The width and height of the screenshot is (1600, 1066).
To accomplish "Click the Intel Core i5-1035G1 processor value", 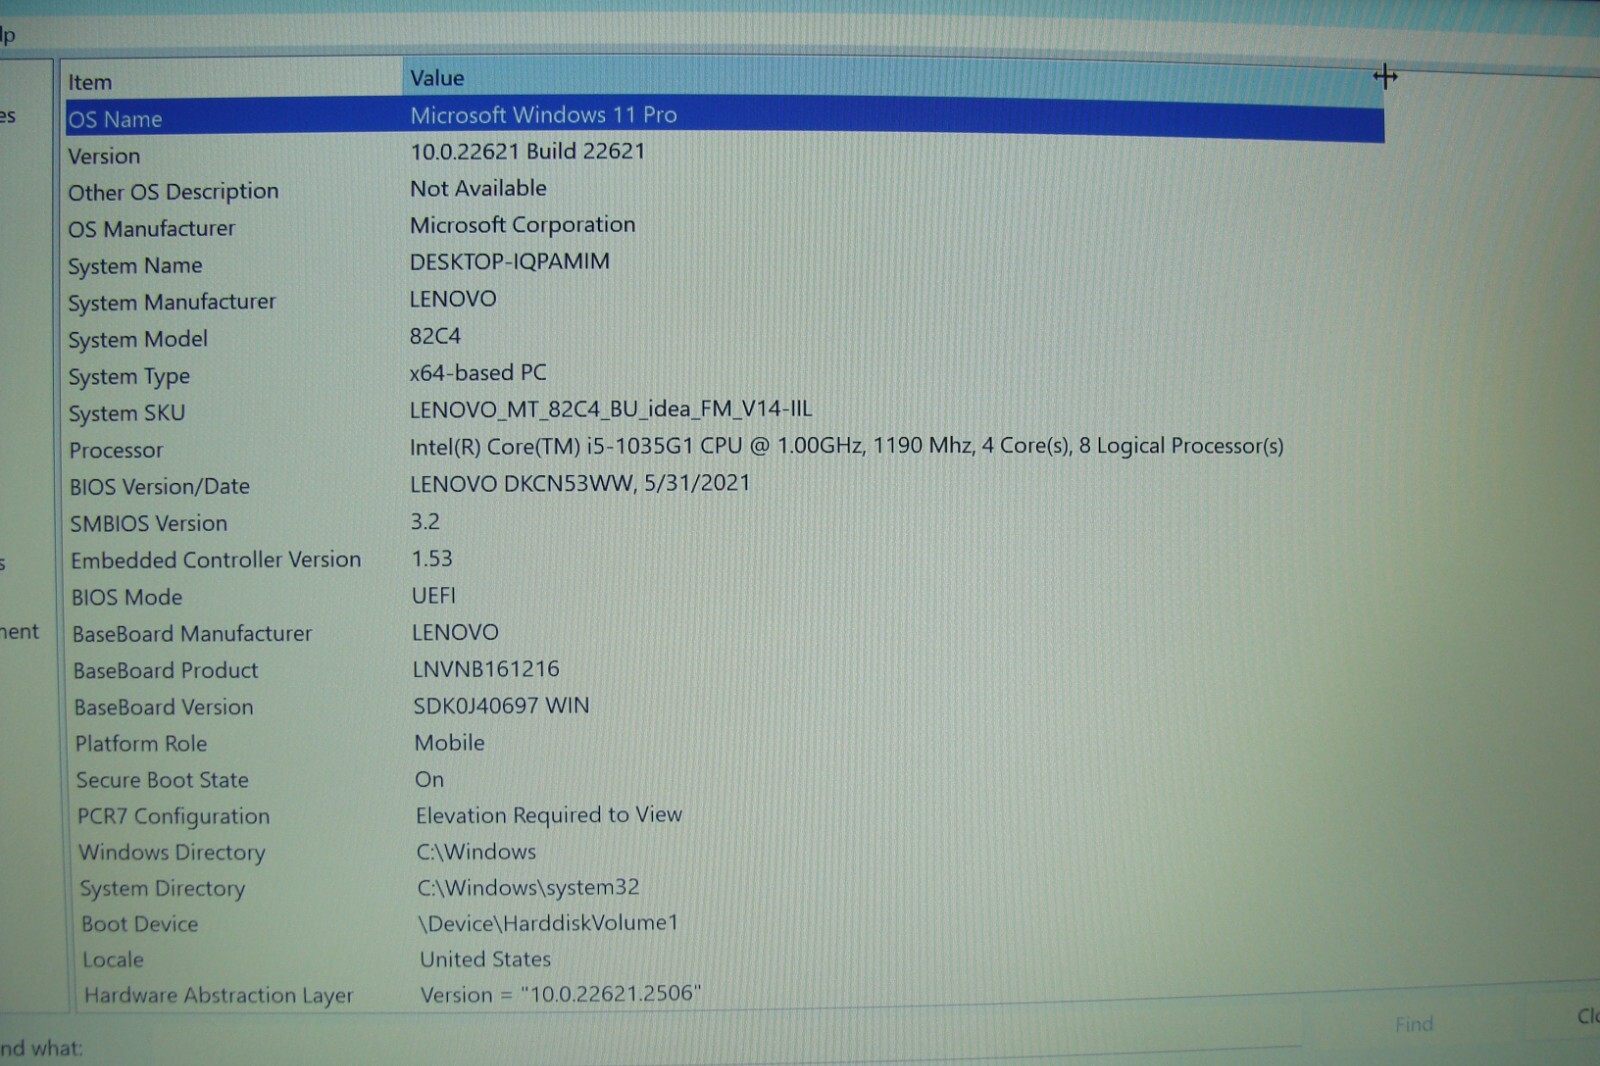I will (847, 446).
